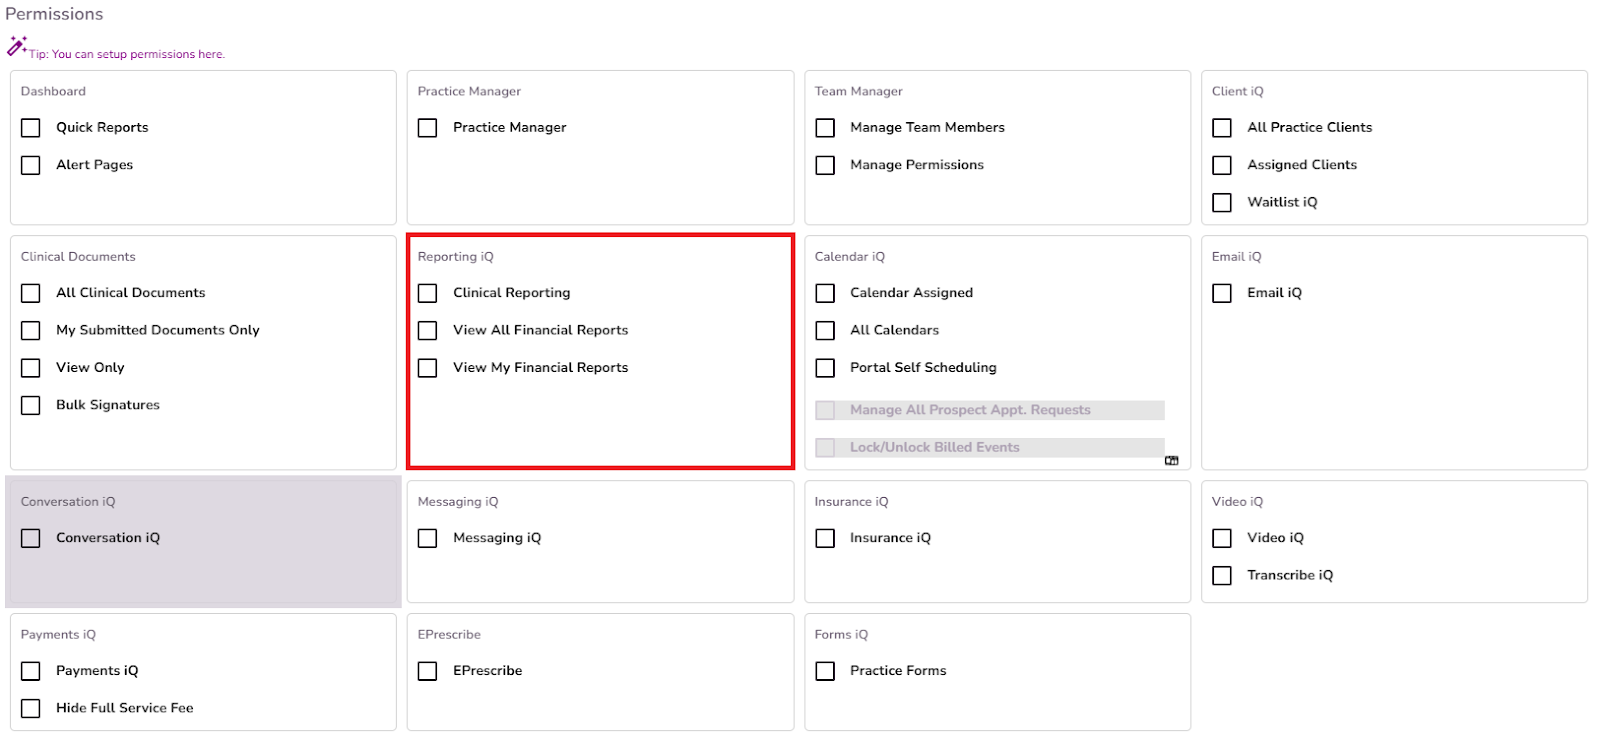
Task: Enable the Quick Reports checkbox
Action: pyautogui.click(x=31, y=128)
